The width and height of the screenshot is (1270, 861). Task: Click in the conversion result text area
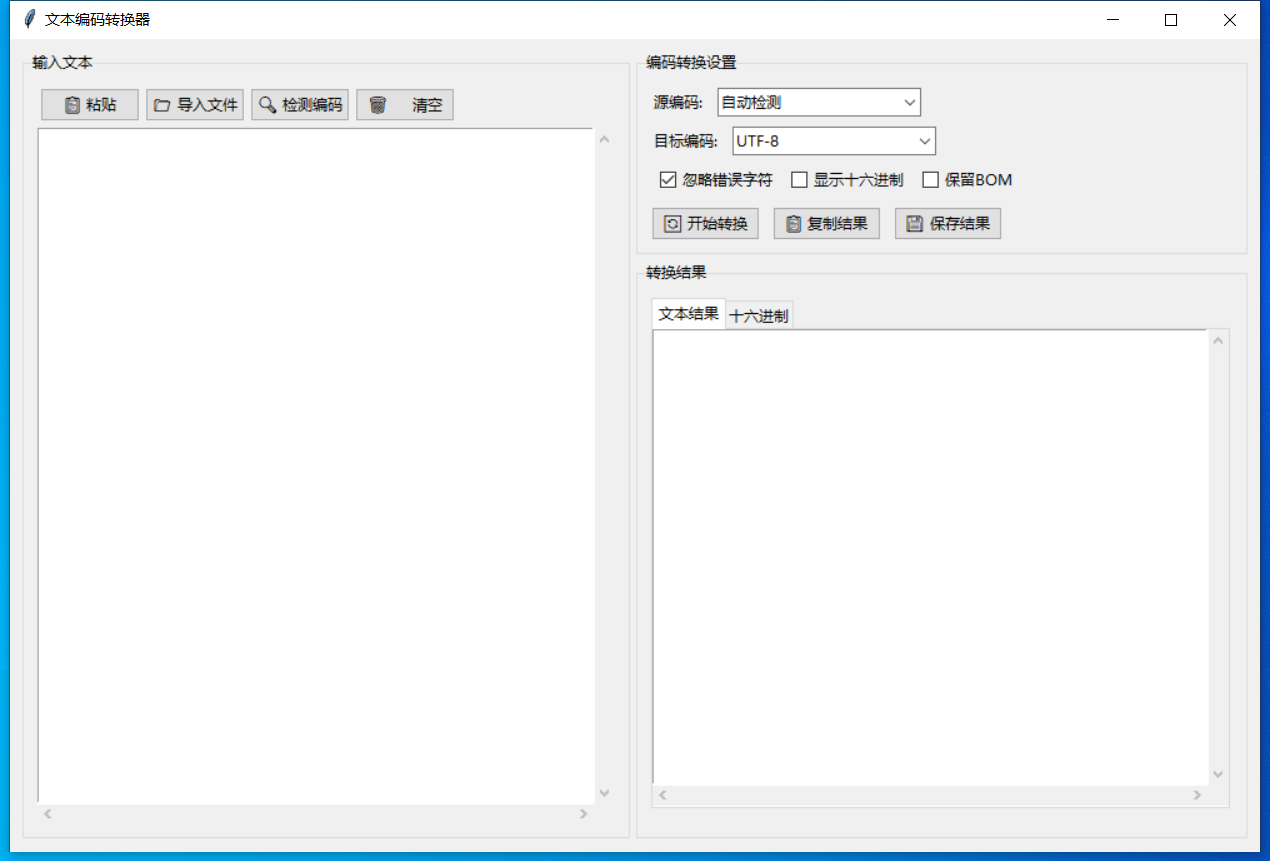(930, 557)
